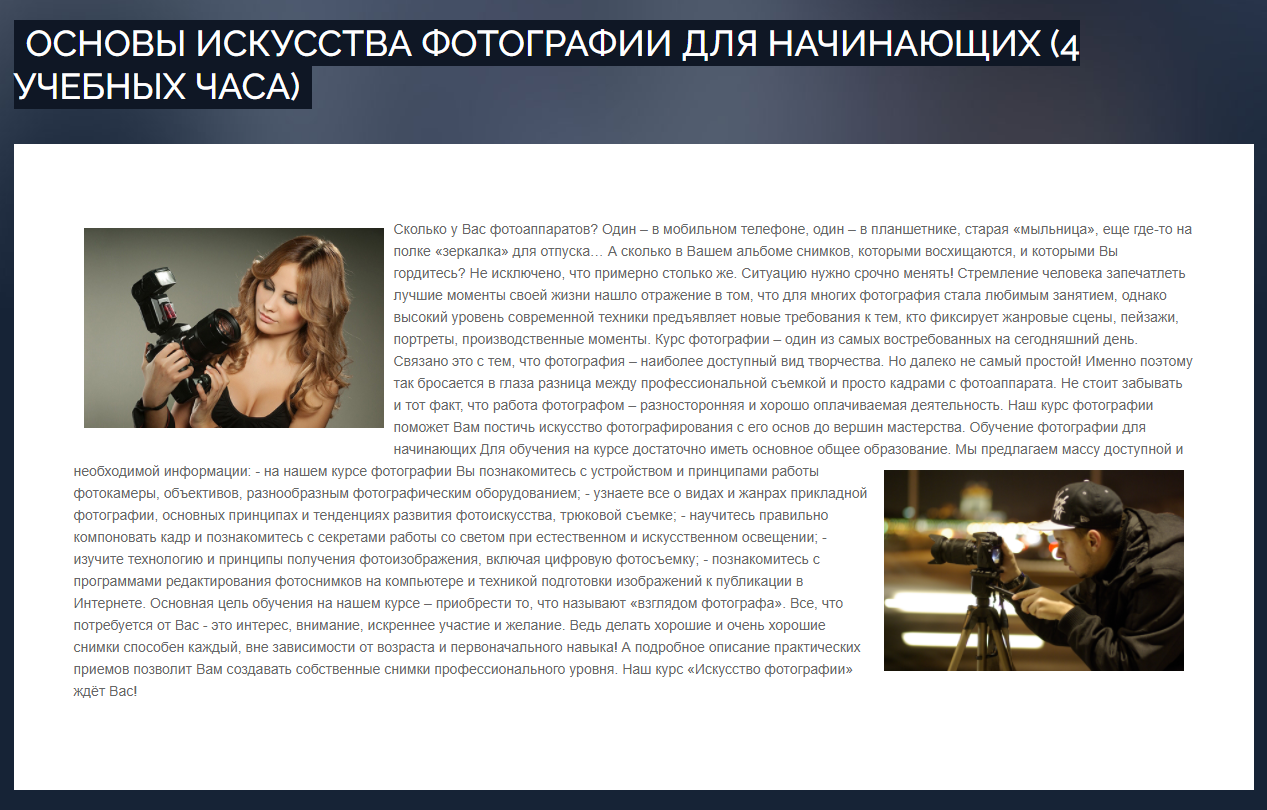Click the word «зеркалка» in the second line
The image size is (1267, 810).
pyautogui.click(x=472, y=251)
